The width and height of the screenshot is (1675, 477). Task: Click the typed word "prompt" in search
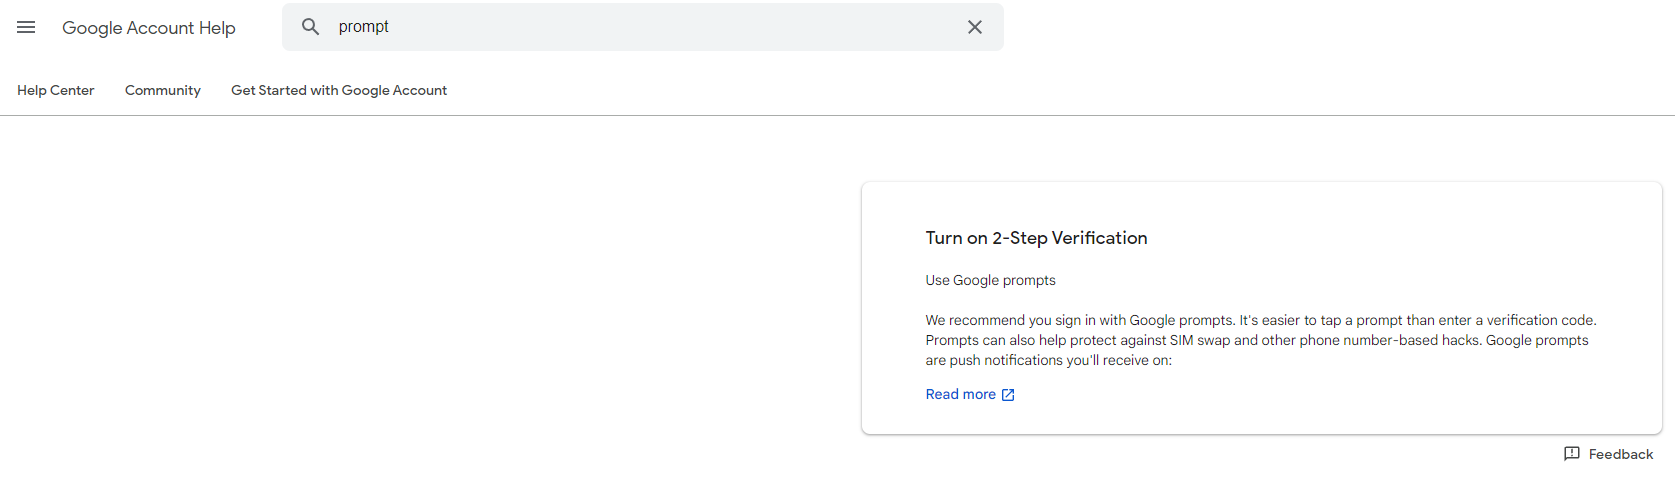coord(363,27)
